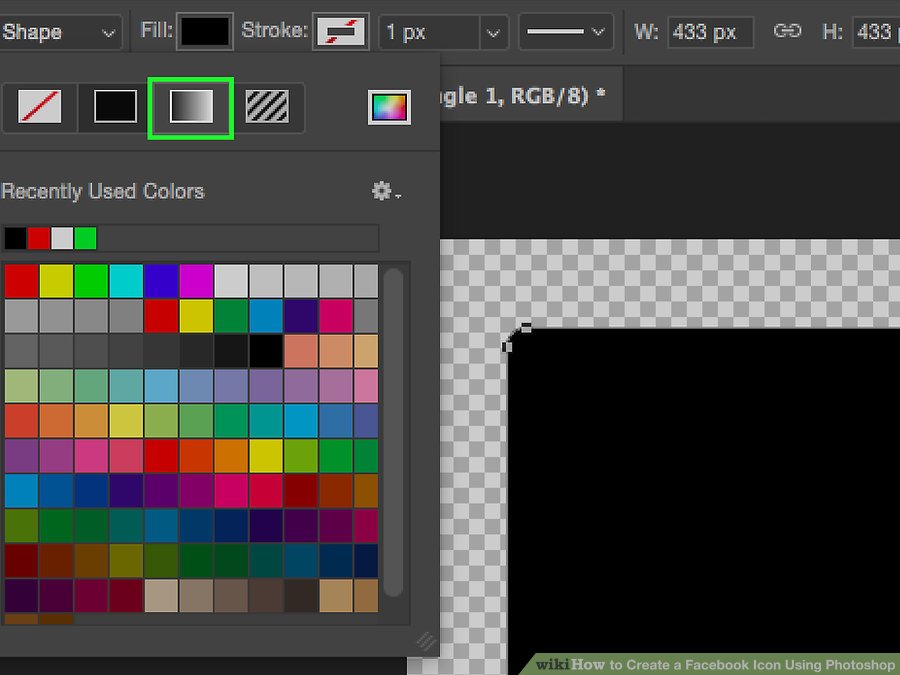This screenshot has height=675, width=900.
Task: Click the link width and height icon
Action: click(788, 32)
